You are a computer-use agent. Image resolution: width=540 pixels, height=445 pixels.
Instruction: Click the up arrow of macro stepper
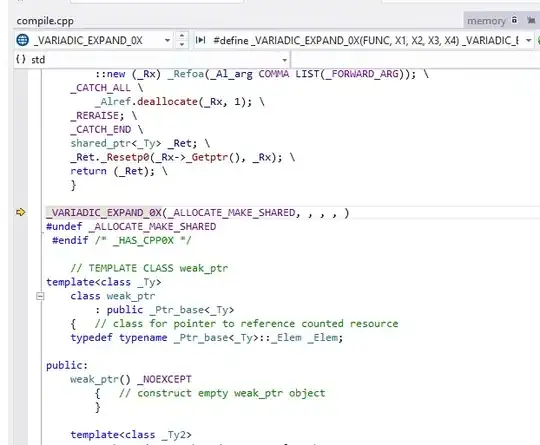tap(182, 35)
